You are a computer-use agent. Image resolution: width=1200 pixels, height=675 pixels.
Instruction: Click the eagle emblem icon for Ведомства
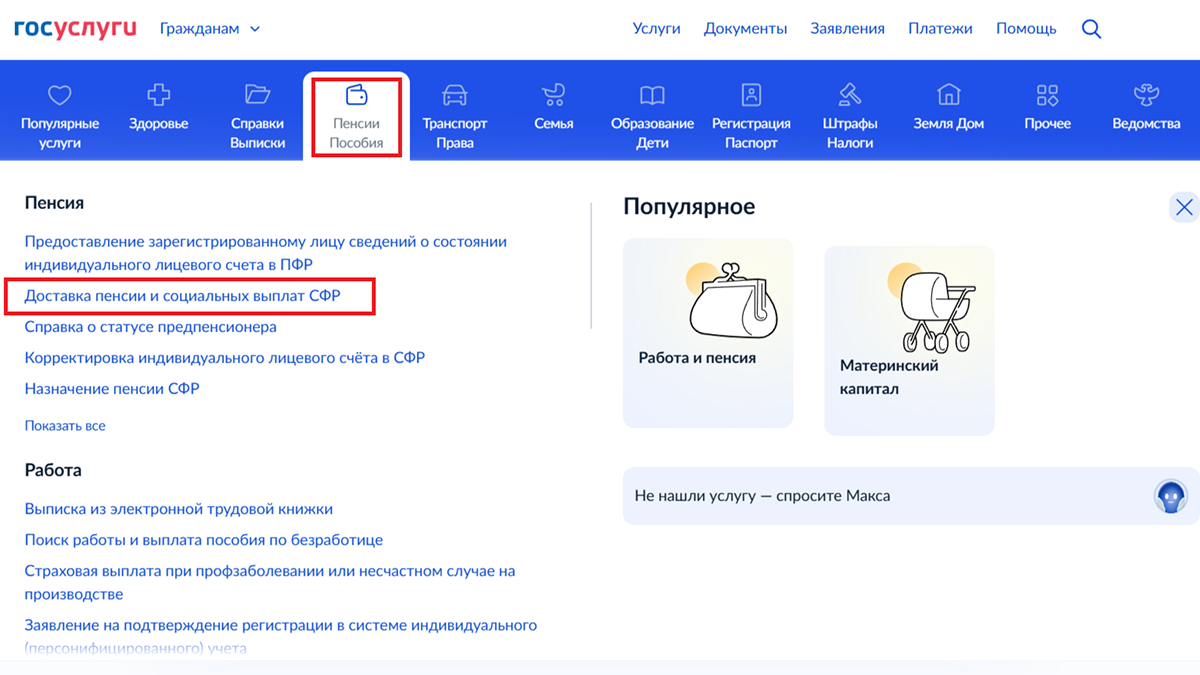coord(1146,95)
